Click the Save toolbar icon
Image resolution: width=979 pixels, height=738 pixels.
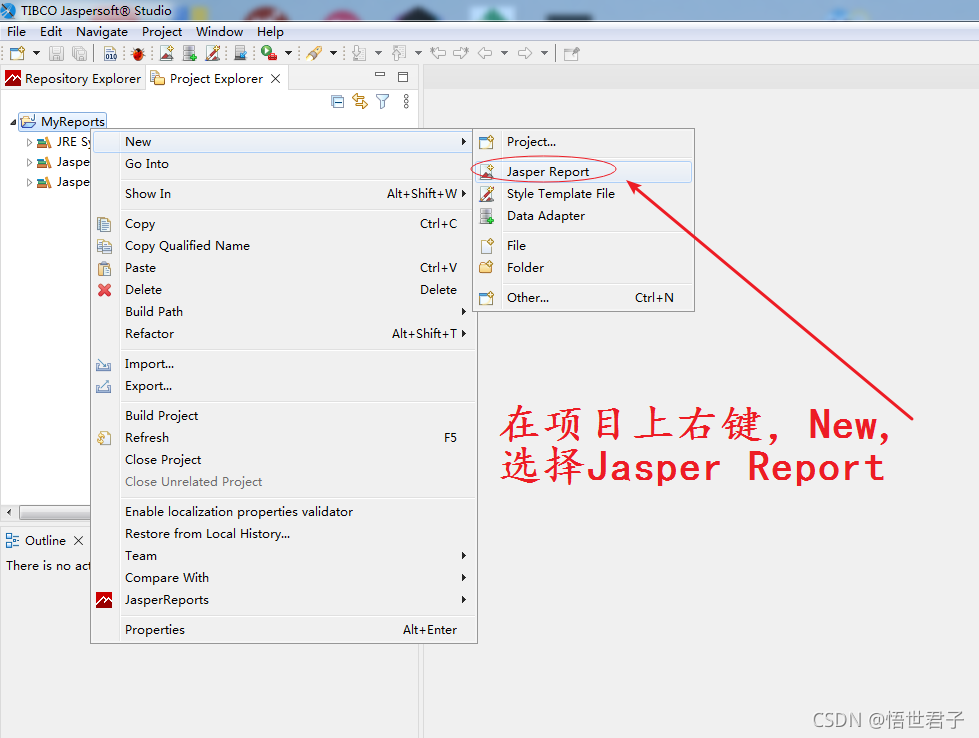(56, 54)
